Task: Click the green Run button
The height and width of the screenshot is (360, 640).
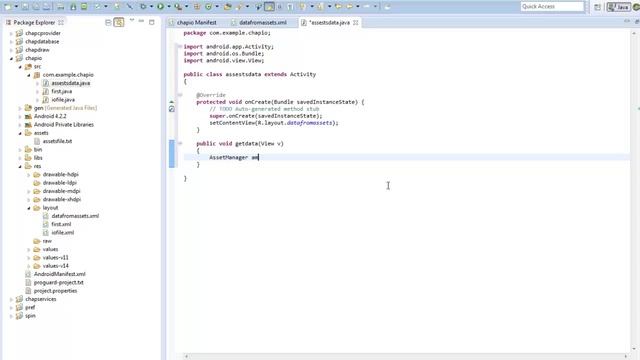Action: click(x=160, y=7)
